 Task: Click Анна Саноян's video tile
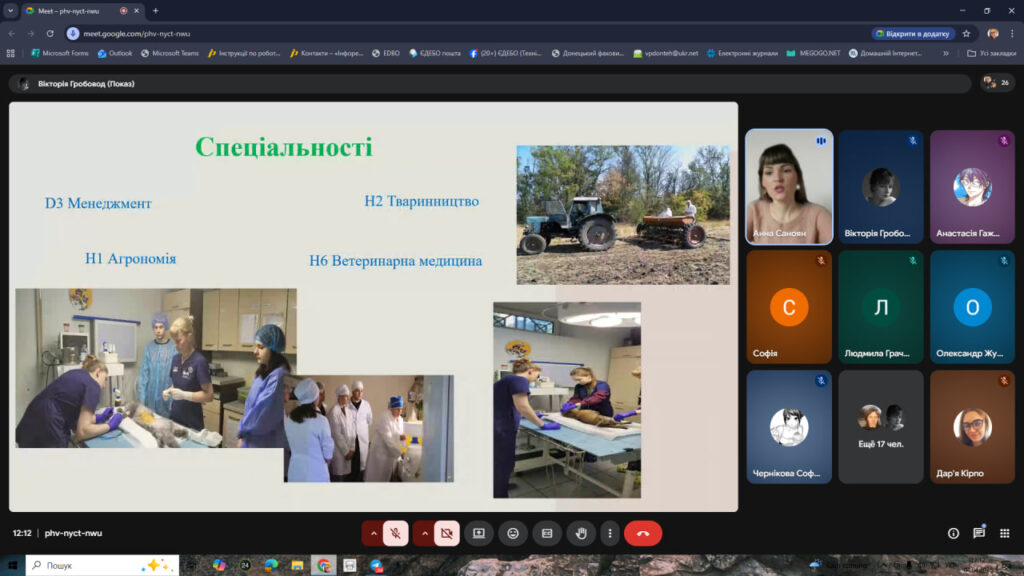coord(789,187)
